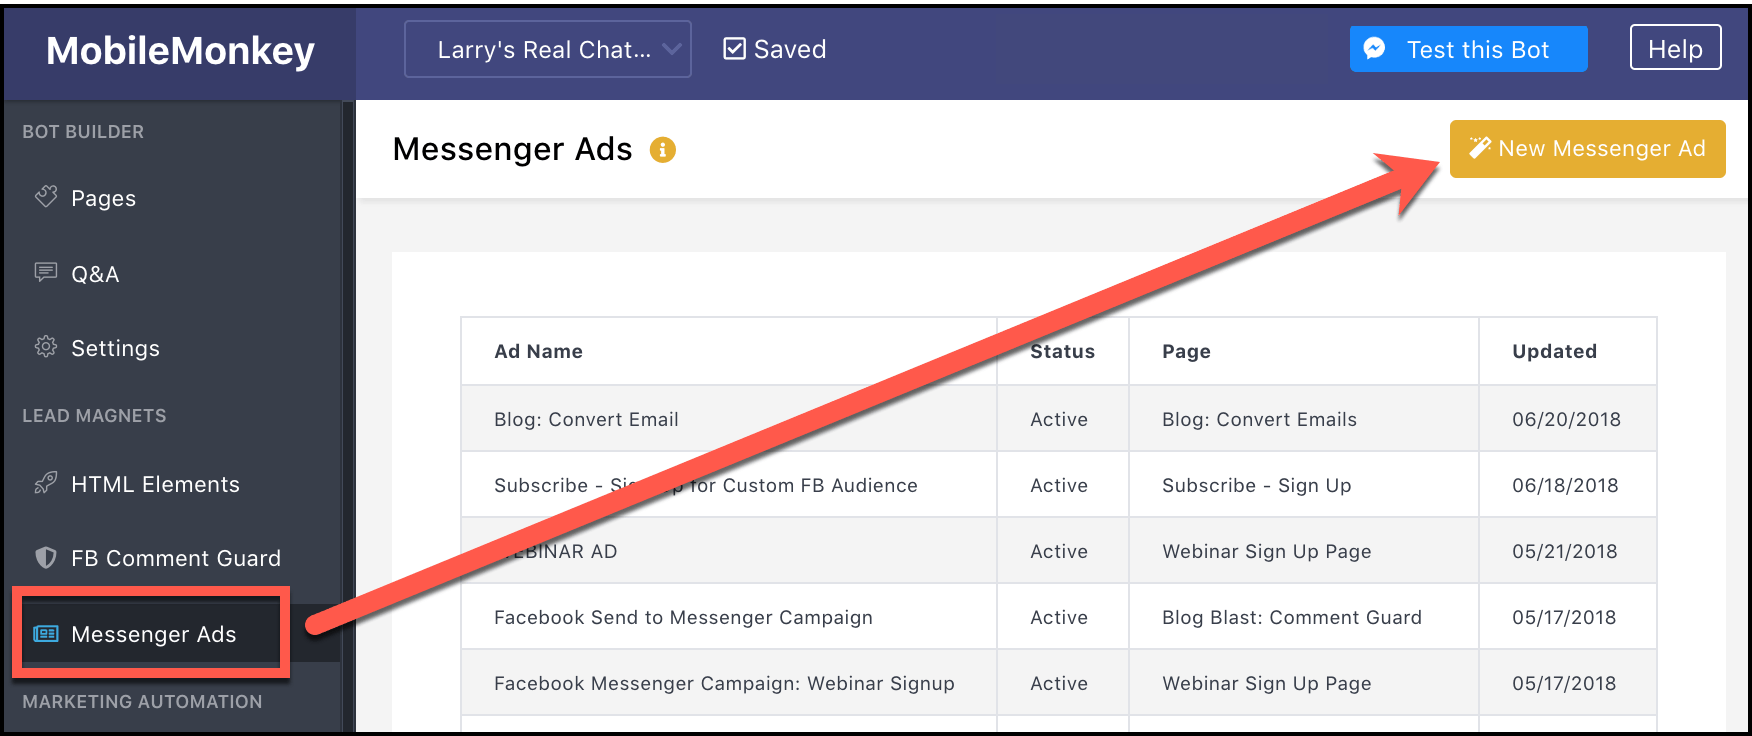Click the Pages tag icon in the sidebar
Viewport: 1752px width, 736px height.
coord(46,197)
